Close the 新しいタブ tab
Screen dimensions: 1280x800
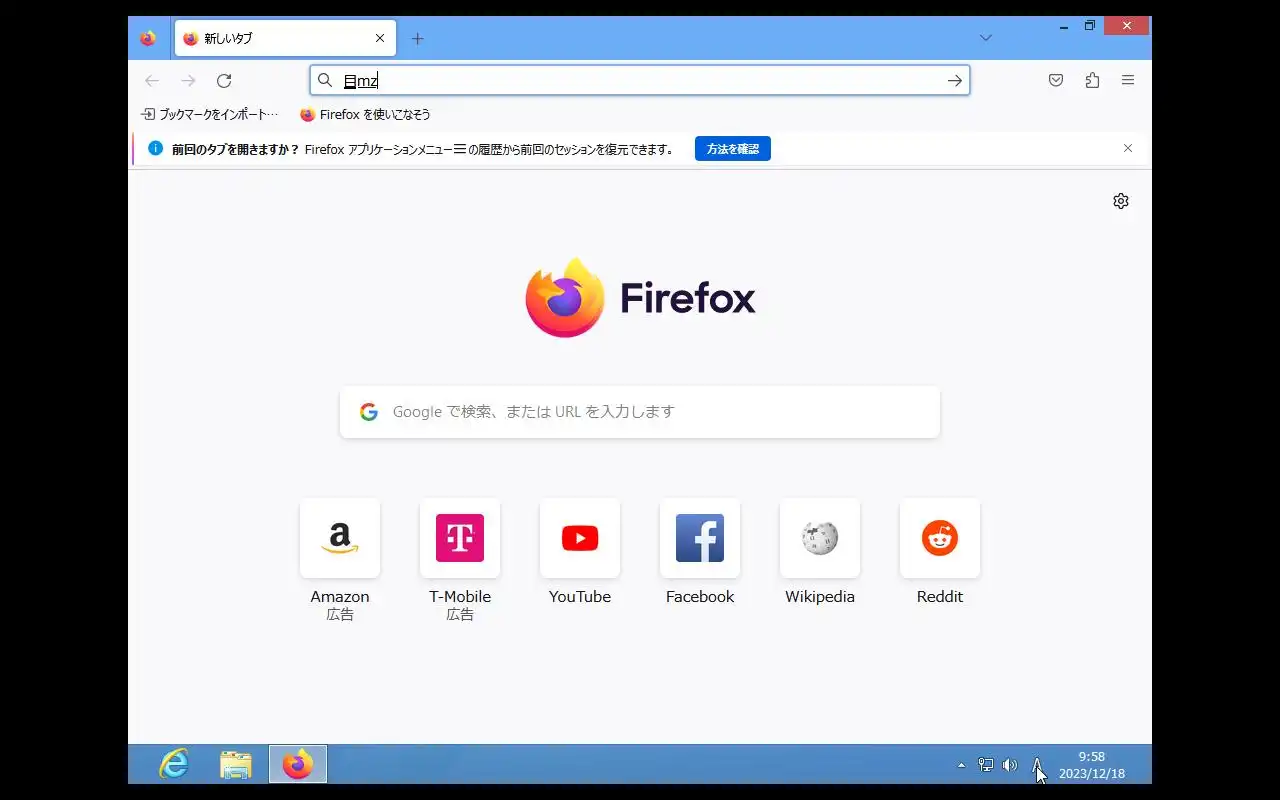click(x=380, y=39)
